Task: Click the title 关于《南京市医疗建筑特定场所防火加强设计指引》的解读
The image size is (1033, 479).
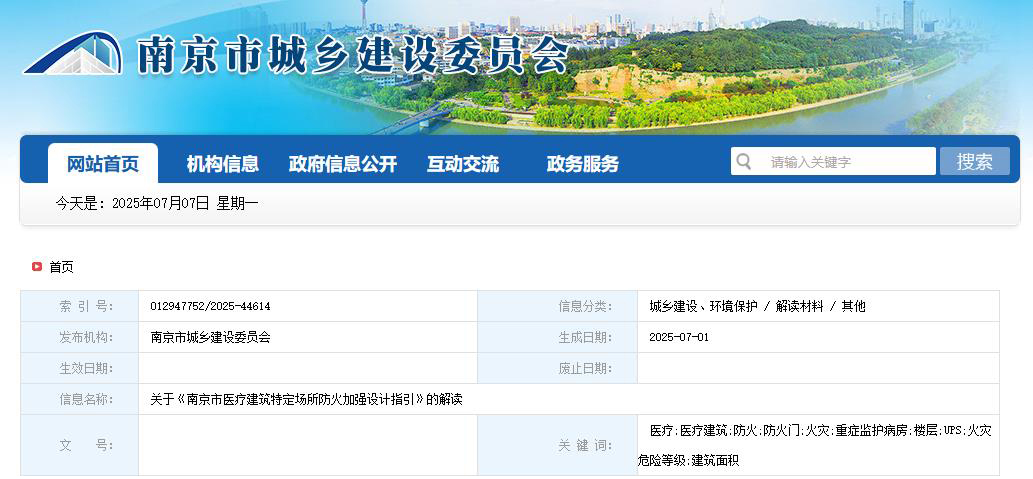Action: tap(306, 399)
